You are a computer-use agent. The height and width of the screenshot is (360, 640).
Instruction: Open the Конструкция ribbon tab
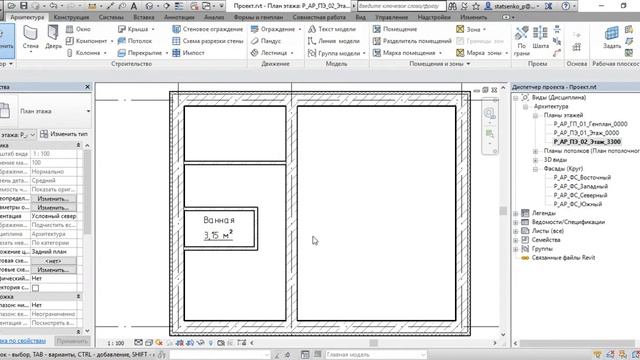71,18
